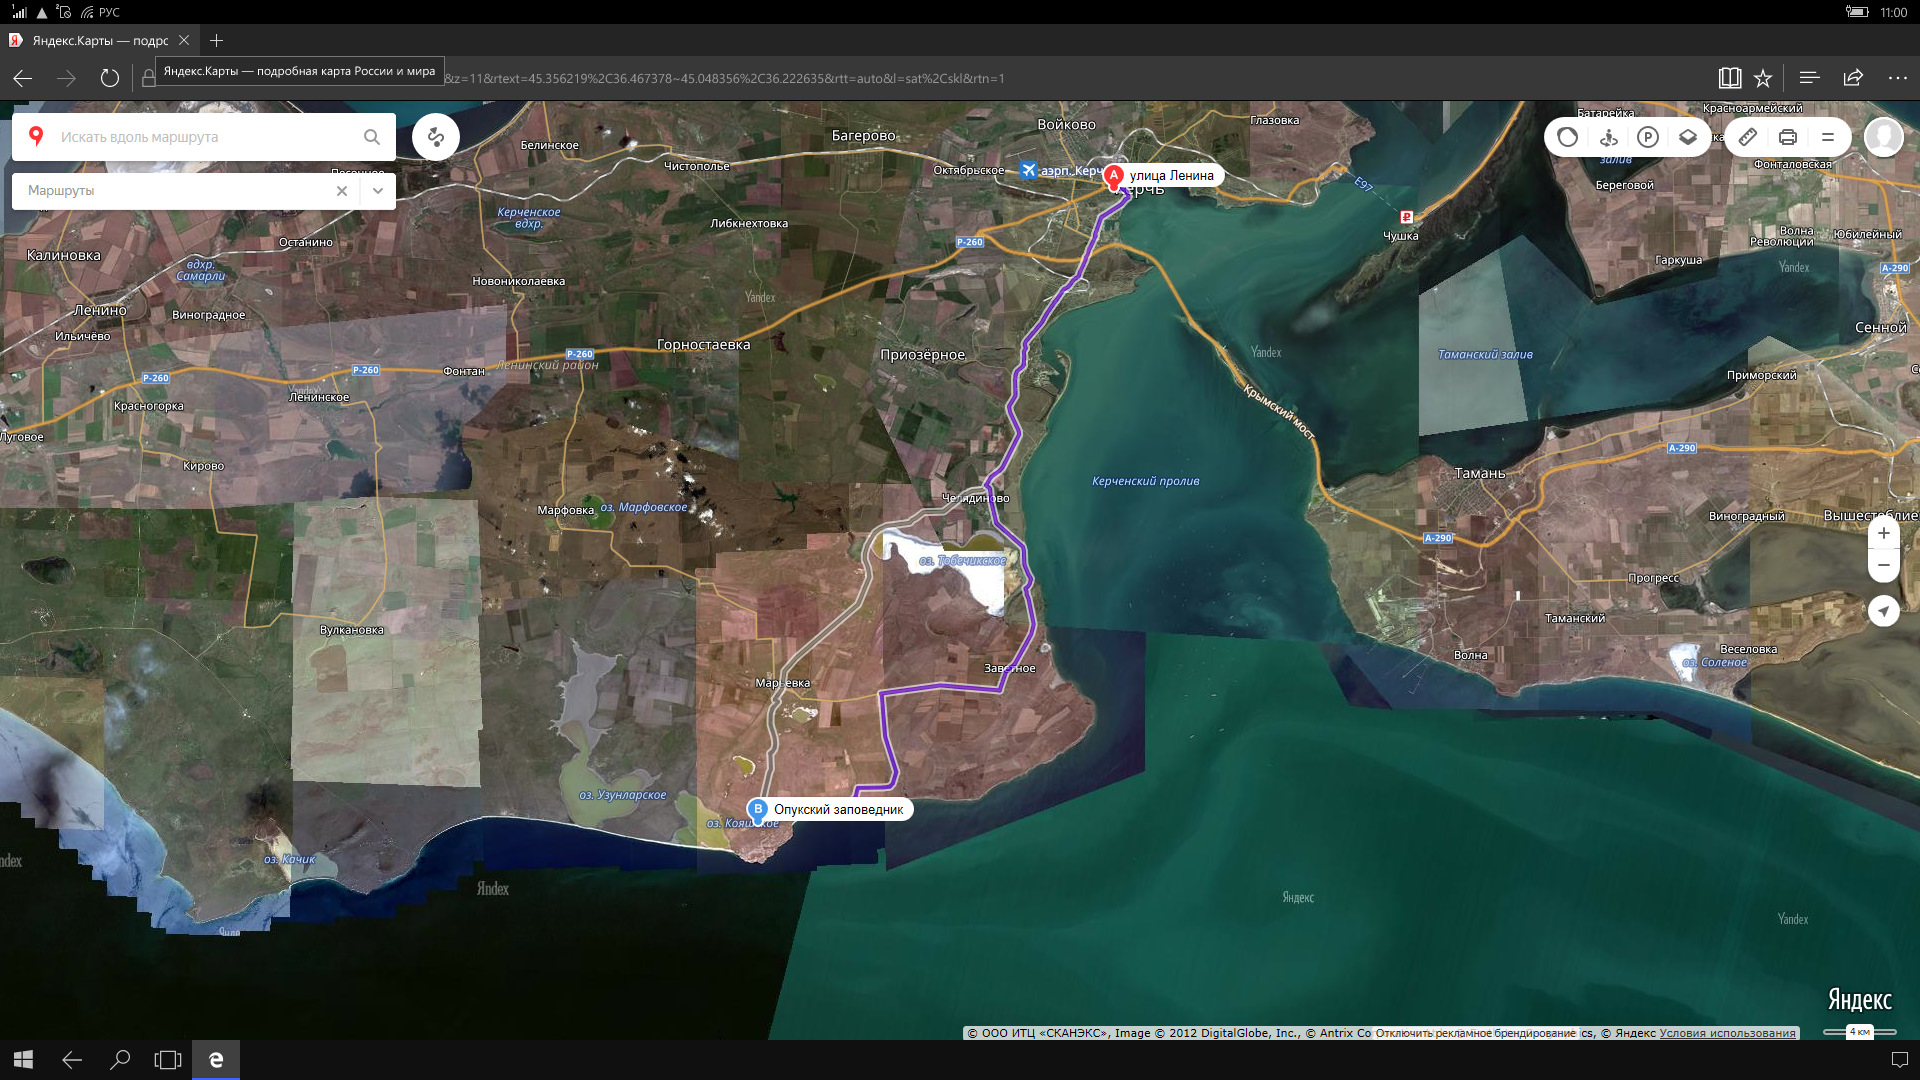Toggle the traffic layer circle icon
Screen dimensions: 1920x1080
[1567, 137]
